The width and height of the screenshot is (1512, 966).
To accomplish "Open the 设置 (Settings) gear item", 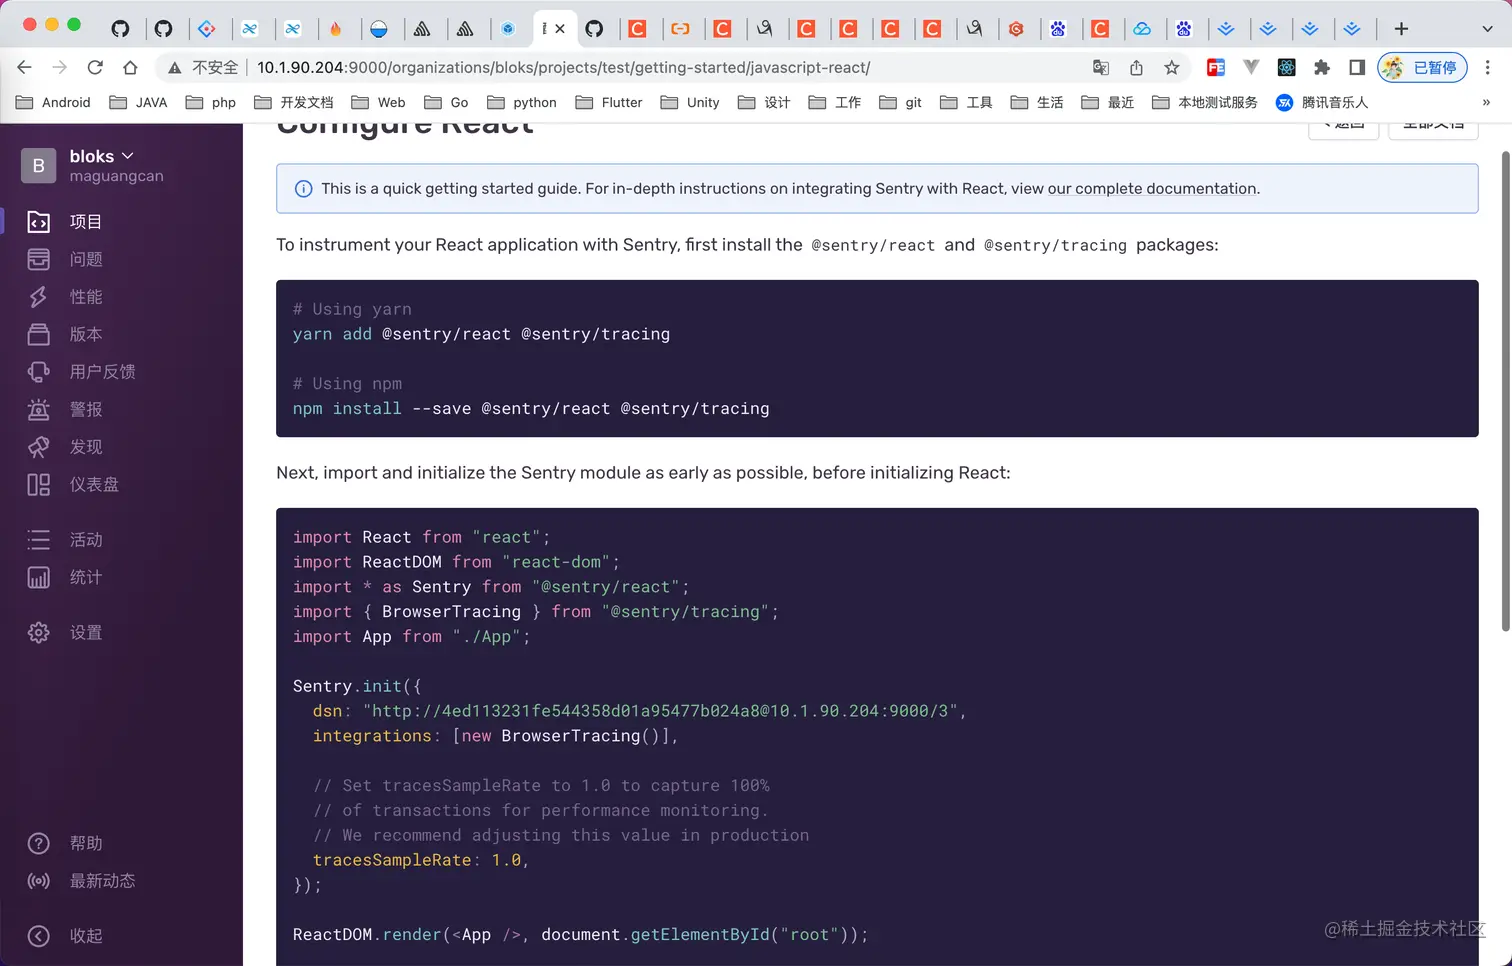I will pyautogui.click(x=66, y=633).
